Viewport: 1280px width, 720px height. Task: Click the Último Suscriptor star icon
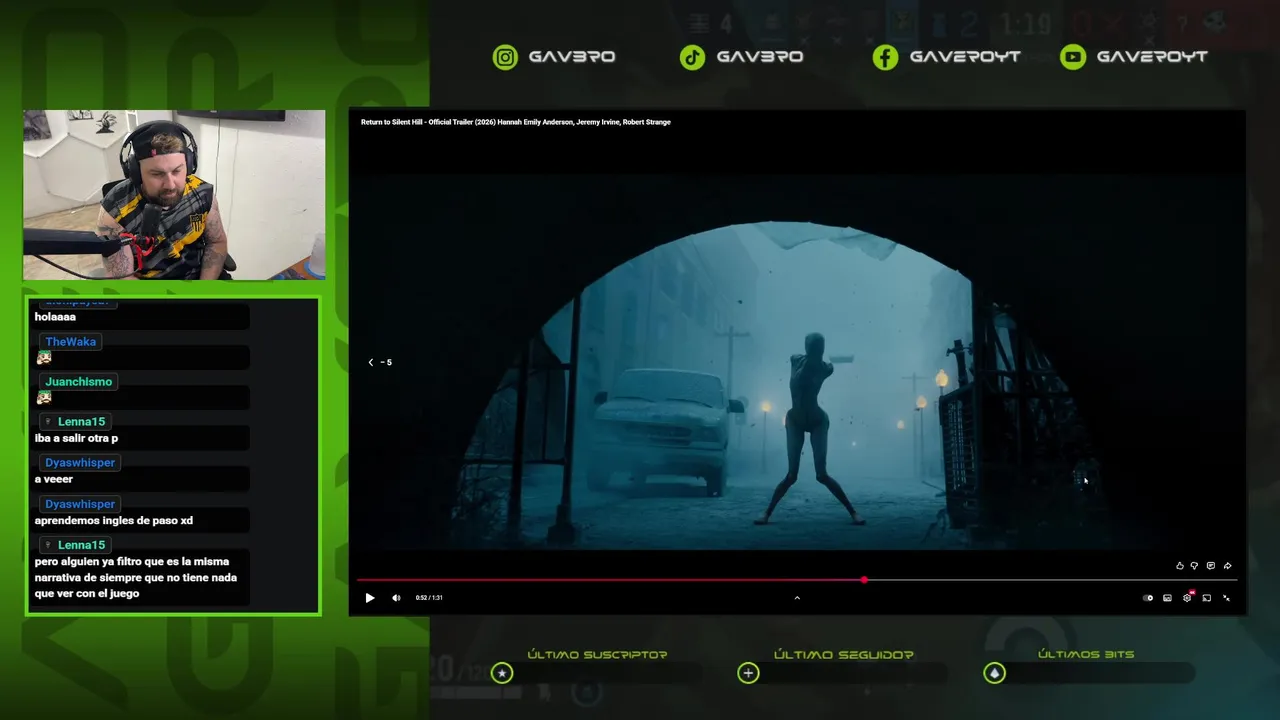point(502,673)
